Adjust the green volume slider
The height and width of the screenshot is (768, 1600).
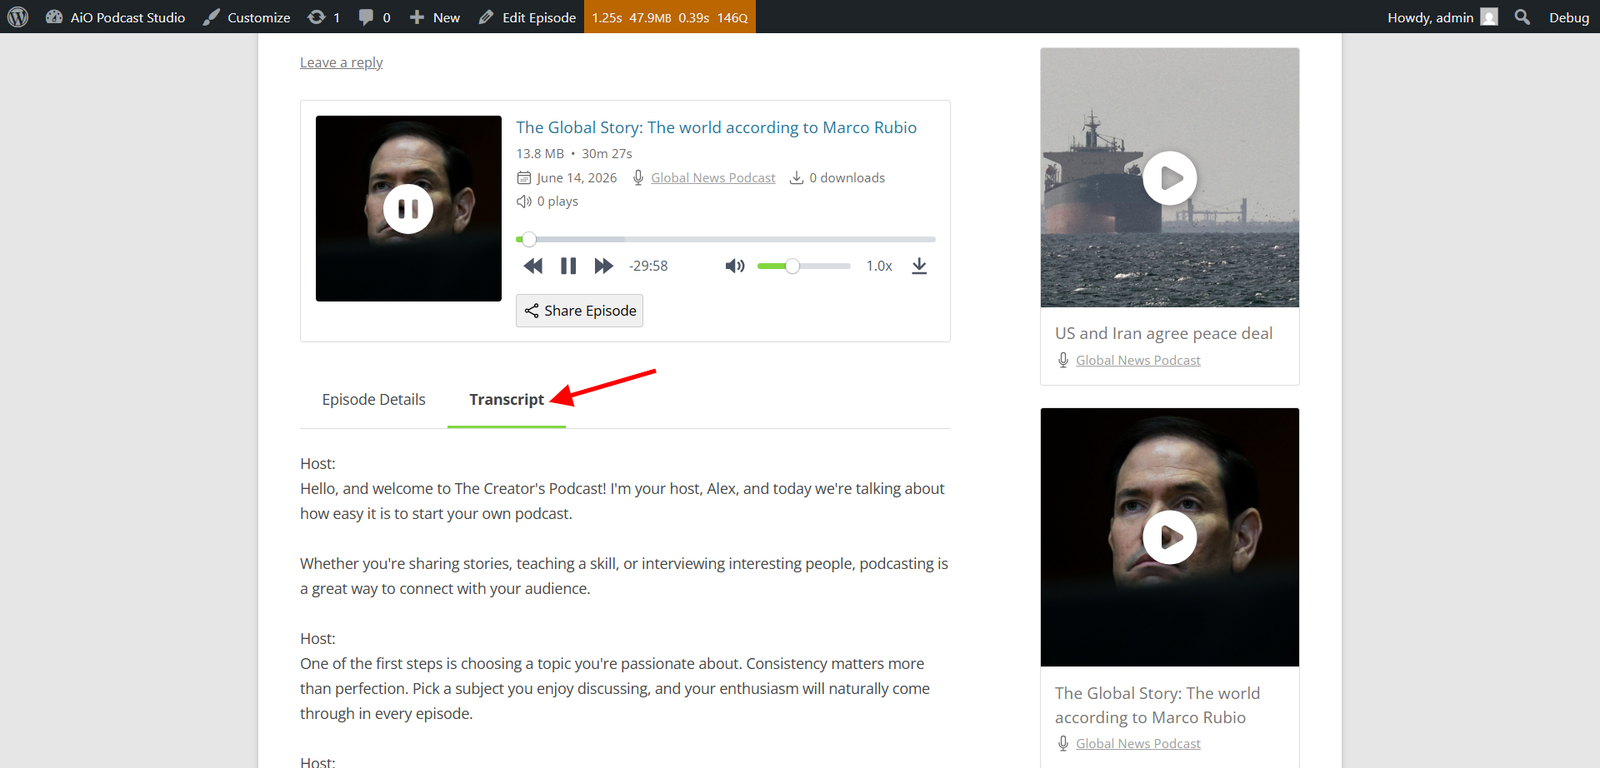click(804, 266)
